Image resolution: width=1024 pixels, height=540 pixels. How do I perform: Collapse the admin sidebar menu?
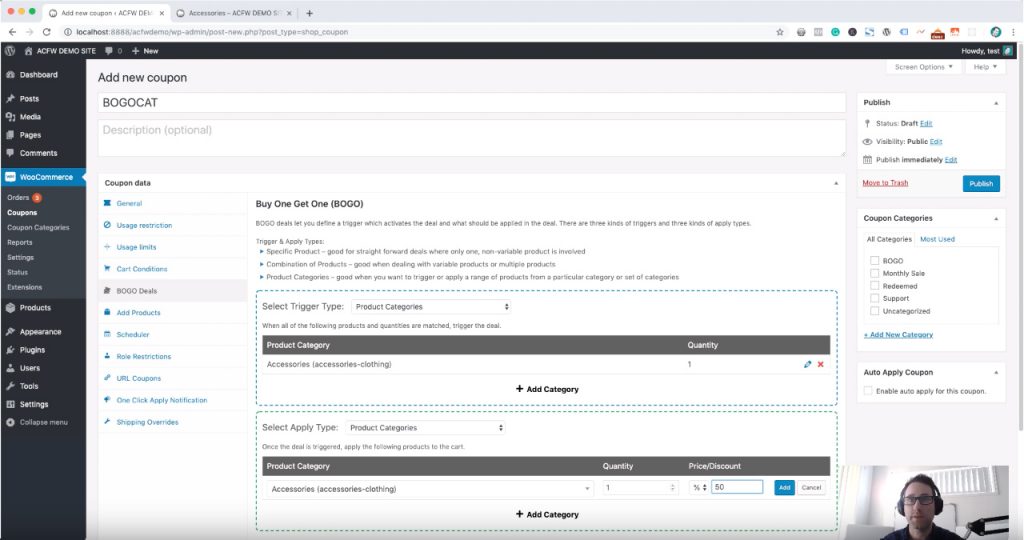(43, 422)
